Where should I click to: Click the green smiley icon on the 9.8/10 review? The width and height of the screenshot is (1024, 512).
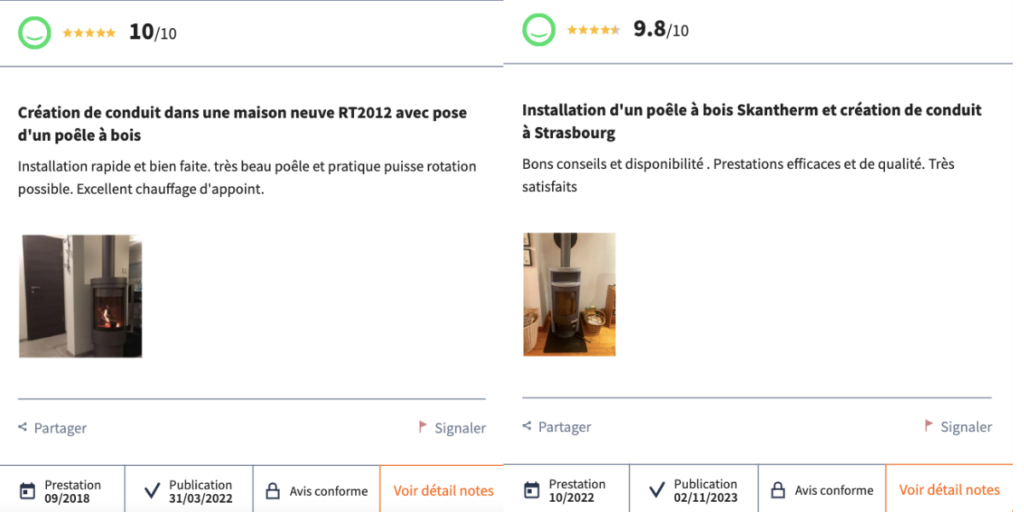(539, 30)
